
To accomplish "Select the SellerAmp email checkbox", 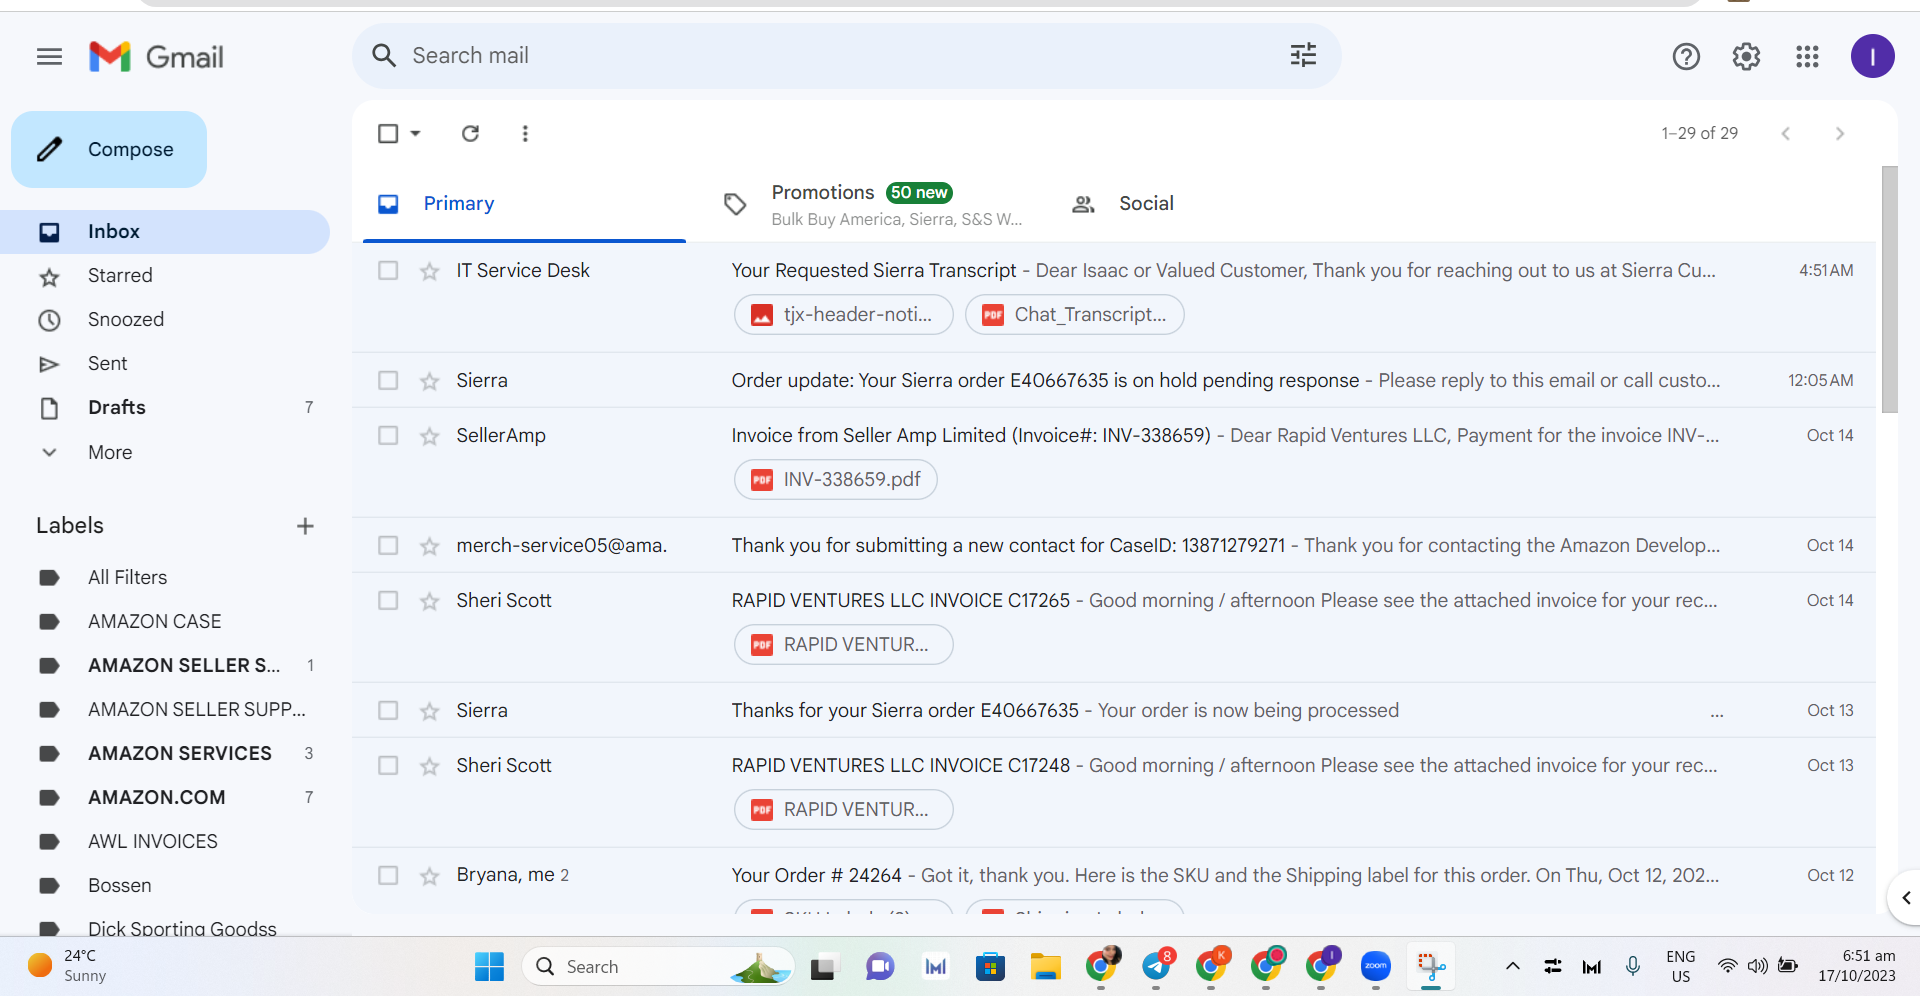I will (x=388, y=435).
